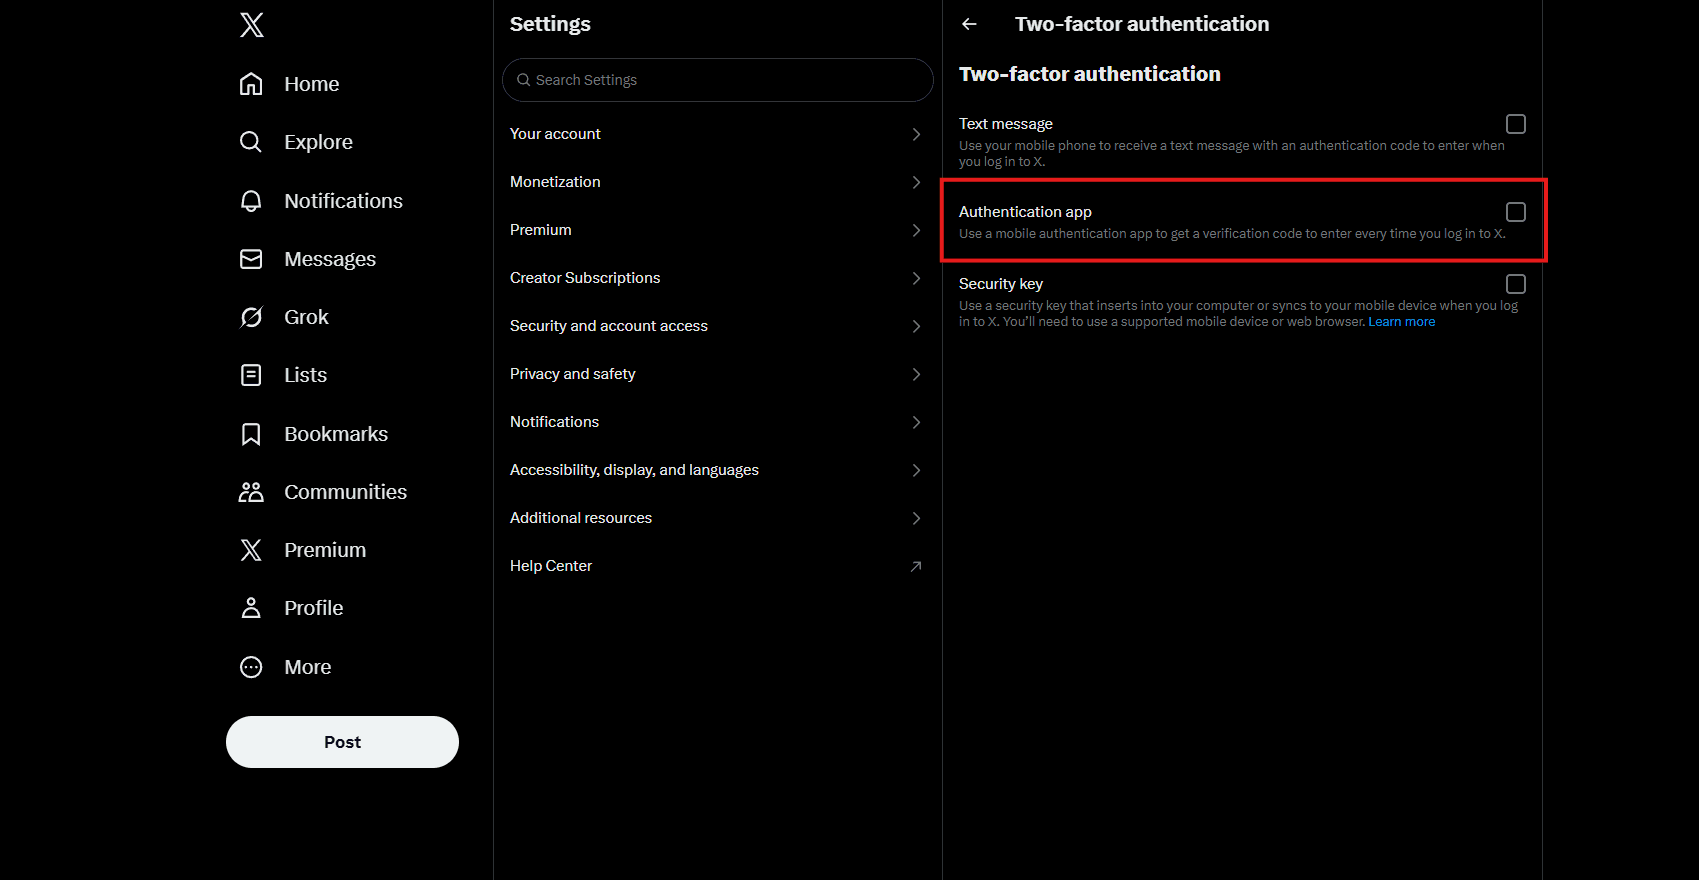This screenshot has height=880, width=1699.
Task: Enable Text message two-factor authentication
Action: [1515, 123]
